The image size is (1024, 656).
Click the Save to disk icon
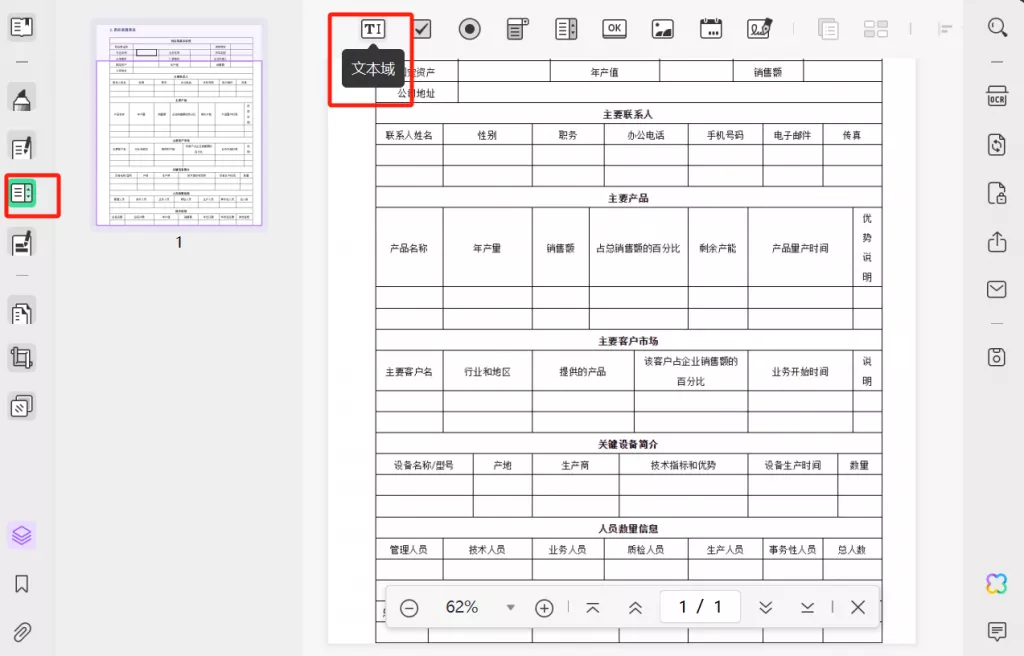(997, 357)
